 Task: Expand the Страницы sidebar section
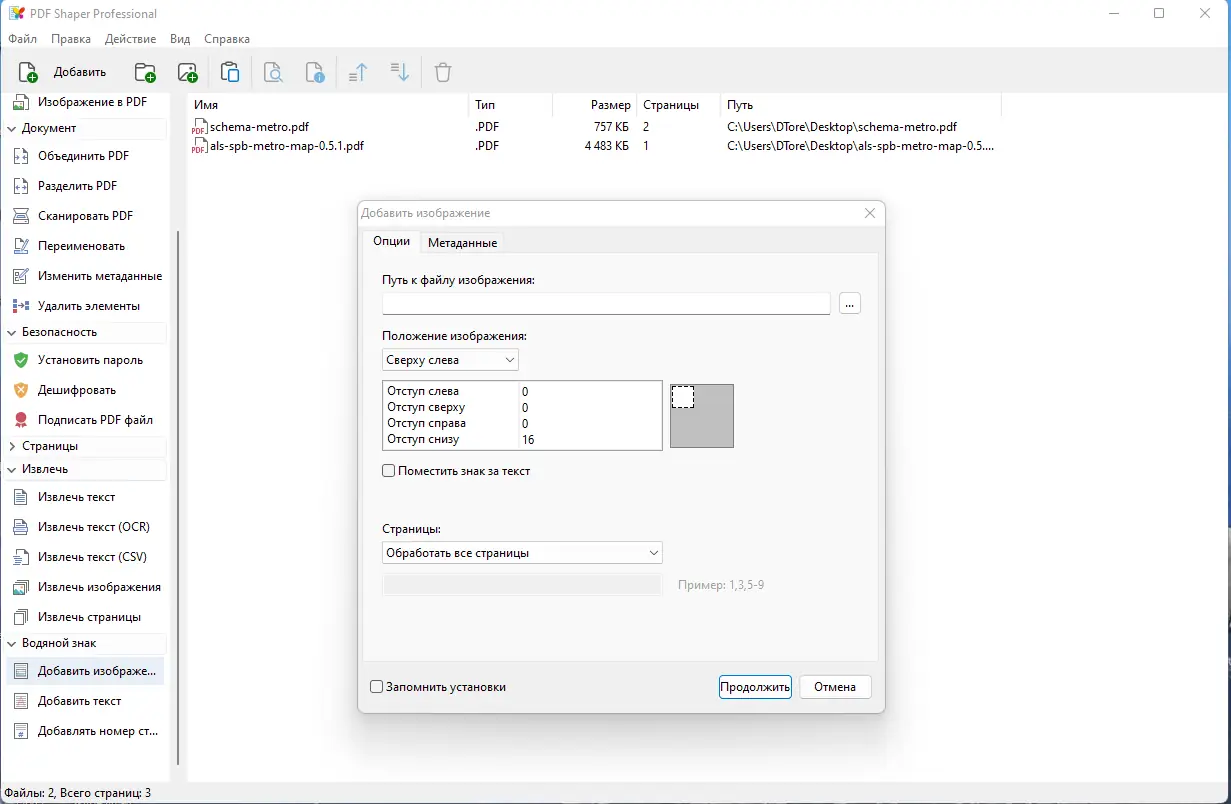coord(12,446)
